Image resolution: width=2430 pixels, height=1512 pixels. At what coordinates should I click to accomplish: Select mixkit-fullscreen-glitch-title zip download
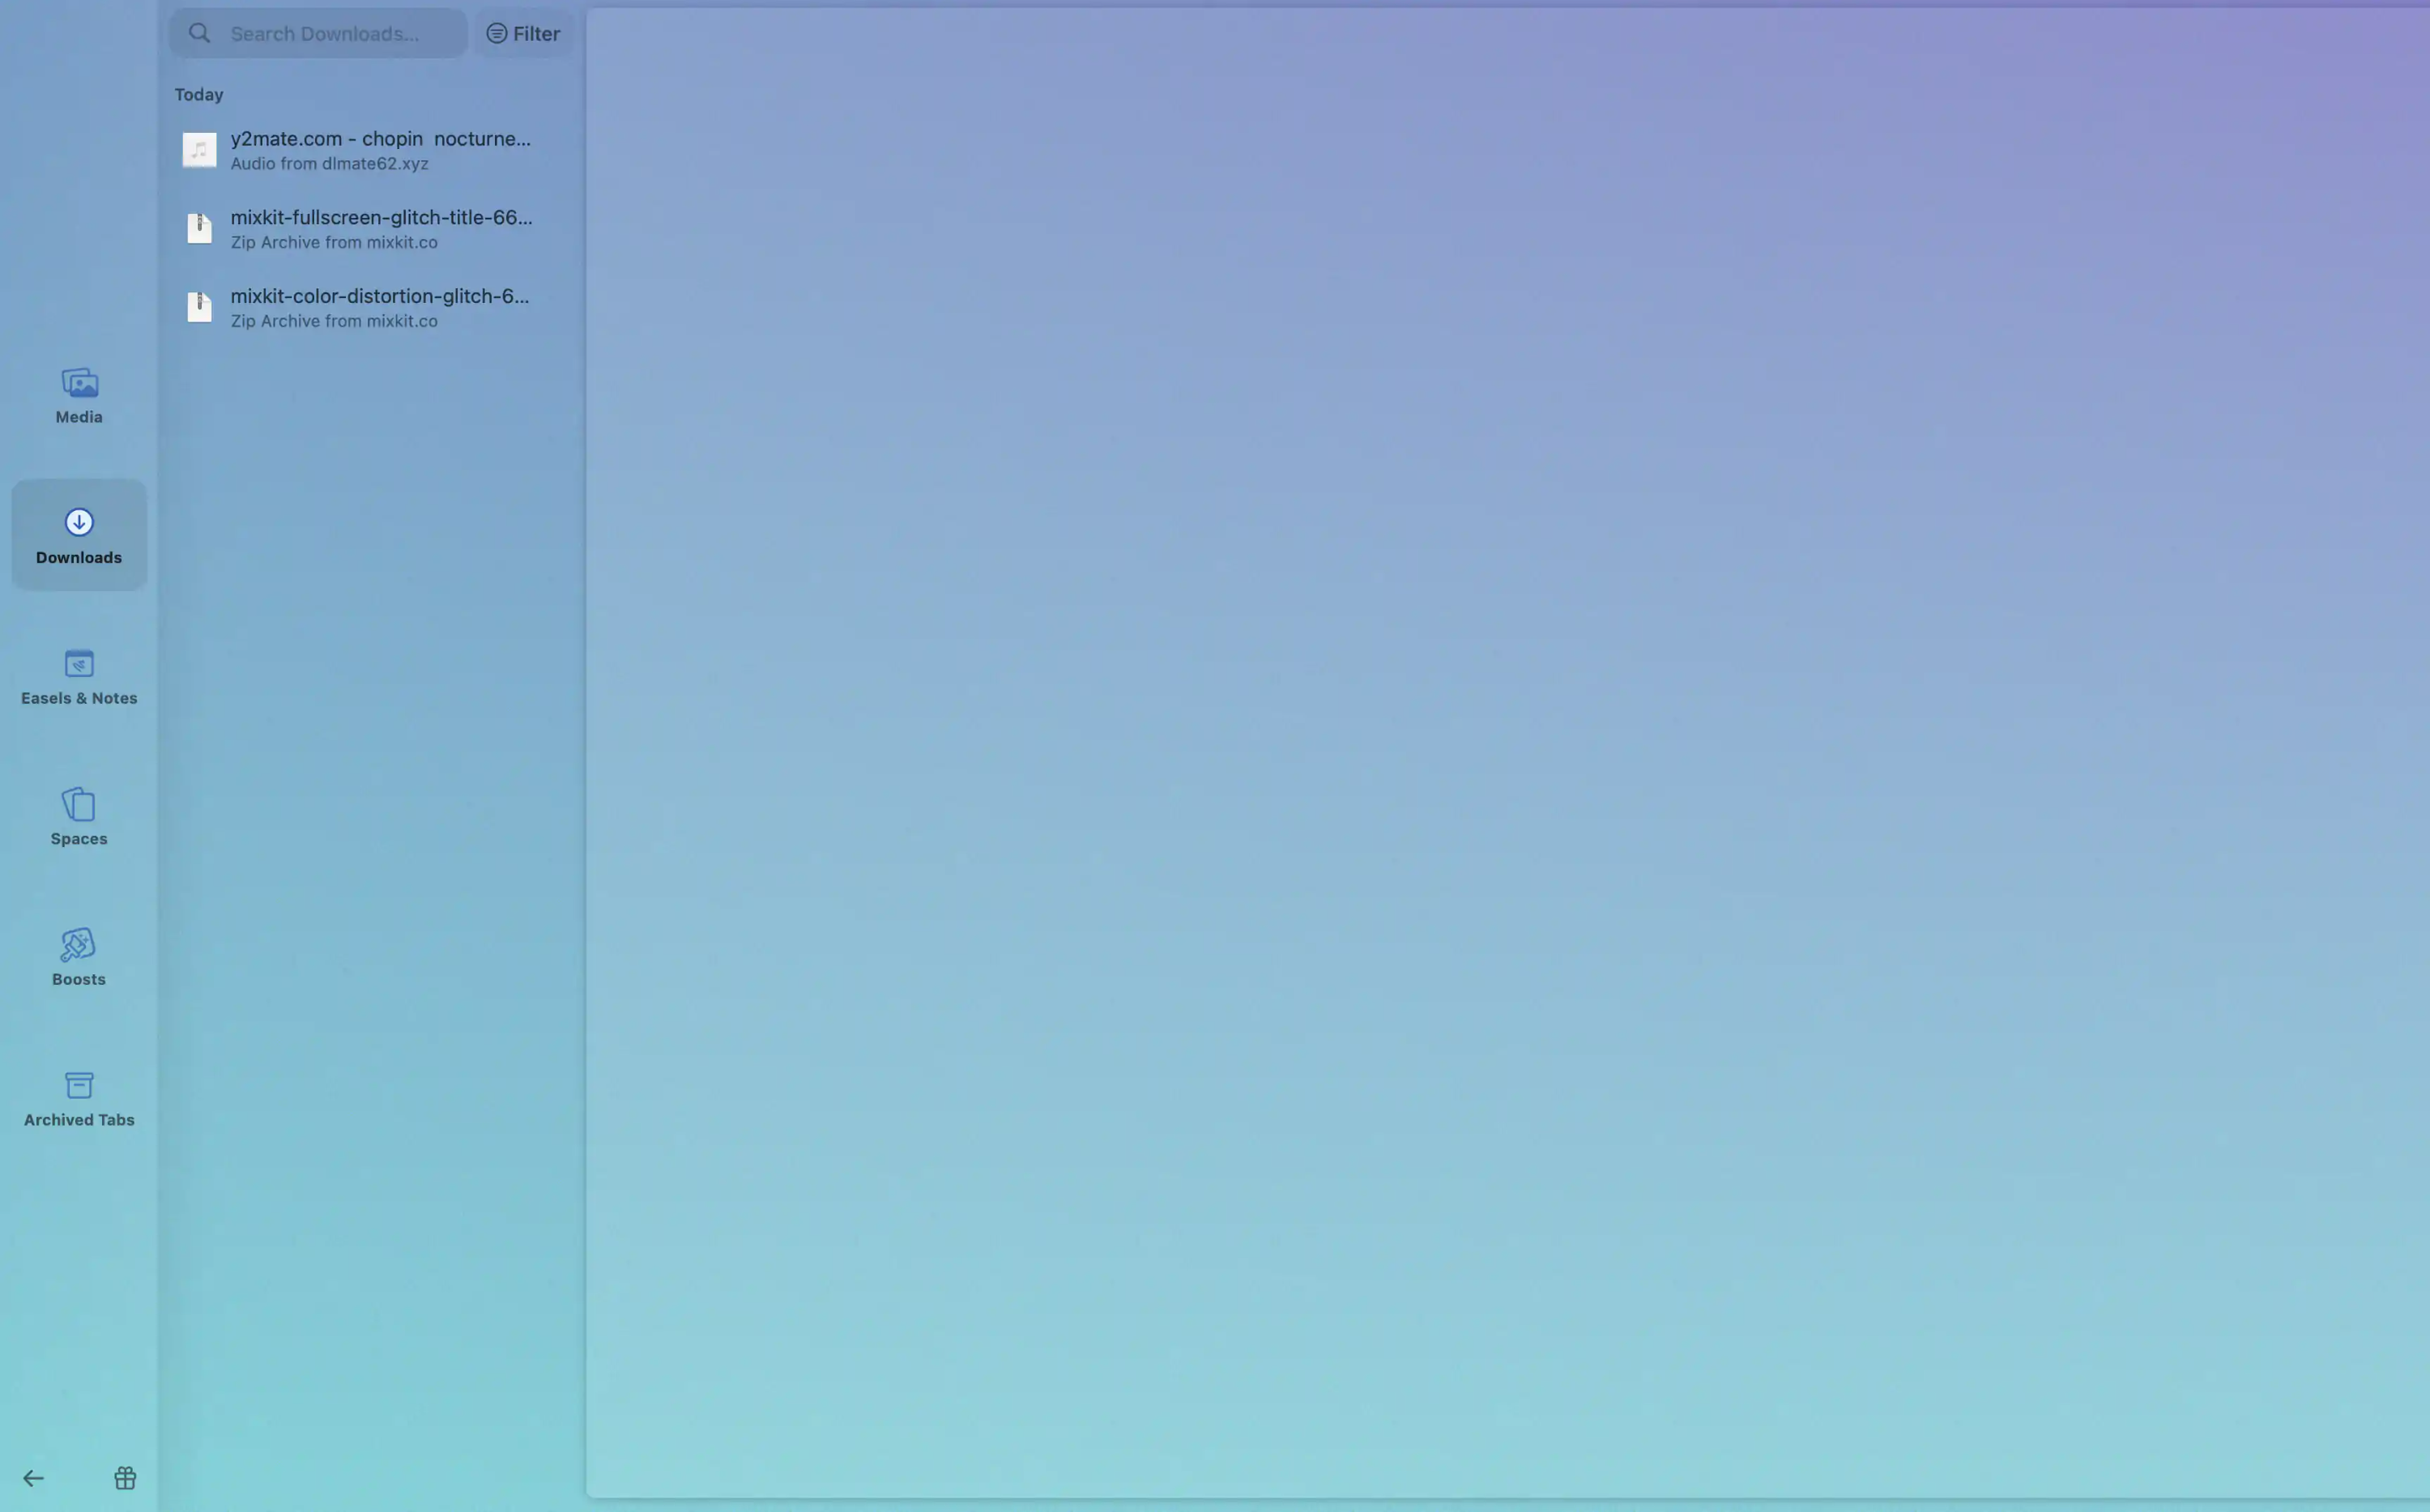(380, 229)
